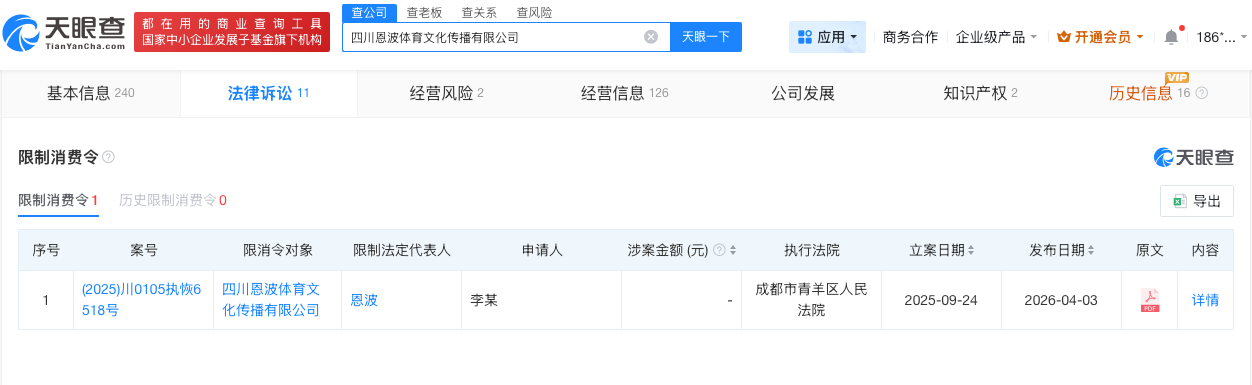Select the 历史限制消费令 0 sub-tab
Image resolution: width=1252 pixels, height=385 pixels.
click(173, 200)
